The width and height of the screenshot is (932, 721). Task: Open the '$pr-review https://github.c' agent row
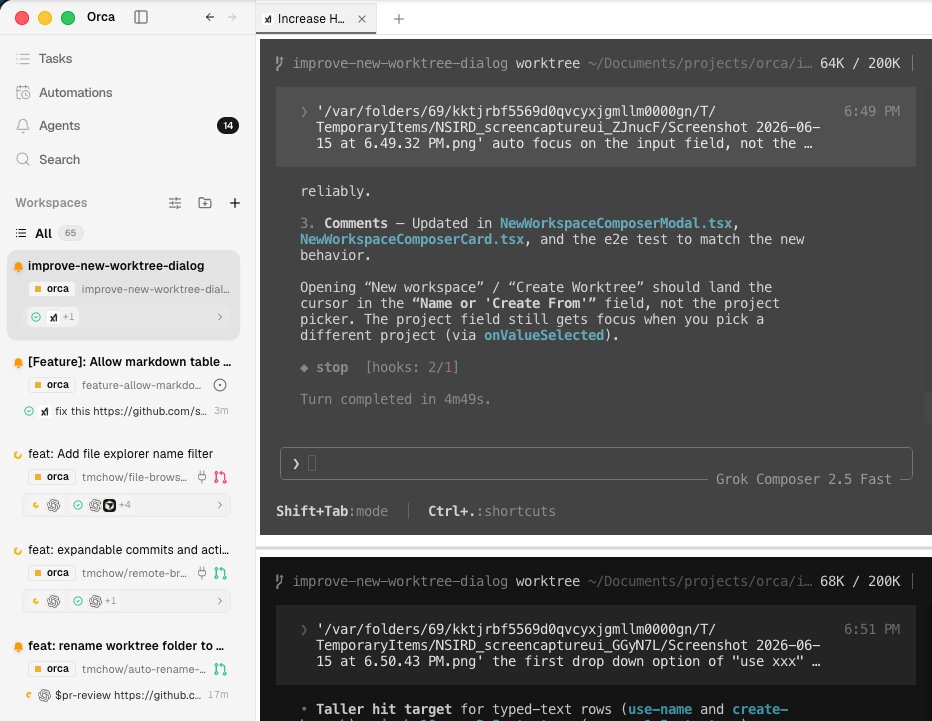click(126, 695)
